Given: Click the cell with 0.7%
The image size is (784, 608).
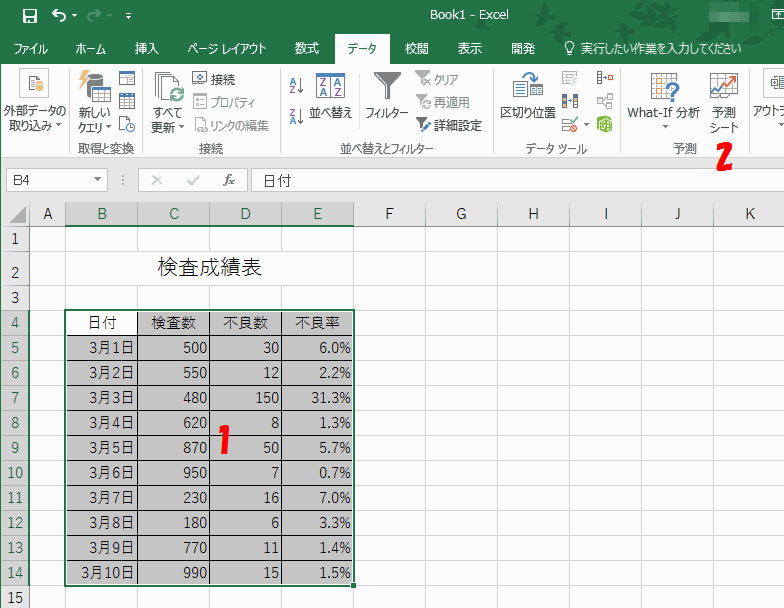Looking at the screenshot, I should (x=318, y=473).
